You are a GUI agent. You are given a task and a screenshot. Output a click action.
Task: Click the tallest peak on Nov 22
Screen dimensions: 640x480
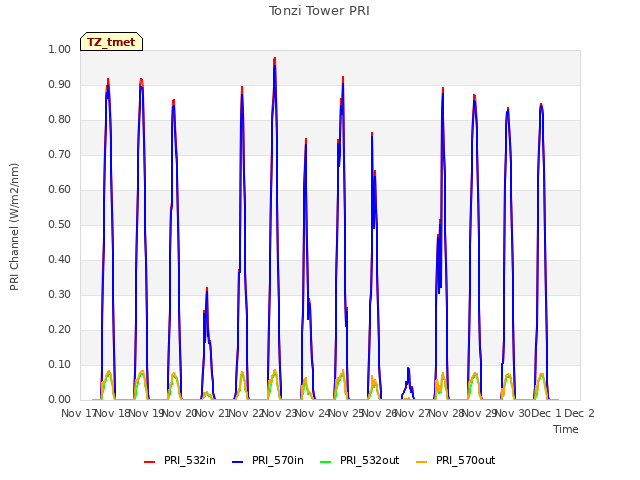coord(275,59)
